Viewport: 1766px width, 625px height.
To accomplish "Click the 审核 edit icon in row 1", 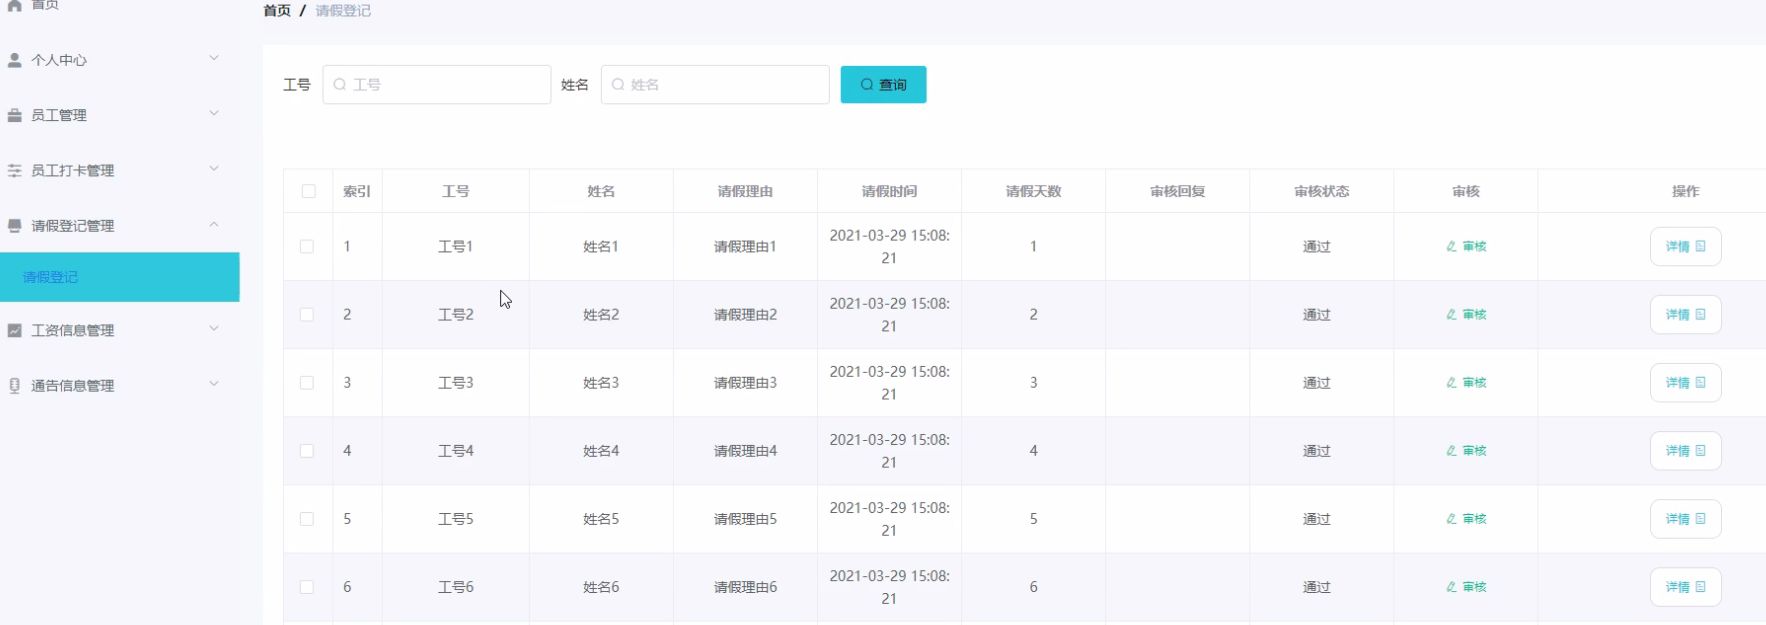I will coord(1451,246).
